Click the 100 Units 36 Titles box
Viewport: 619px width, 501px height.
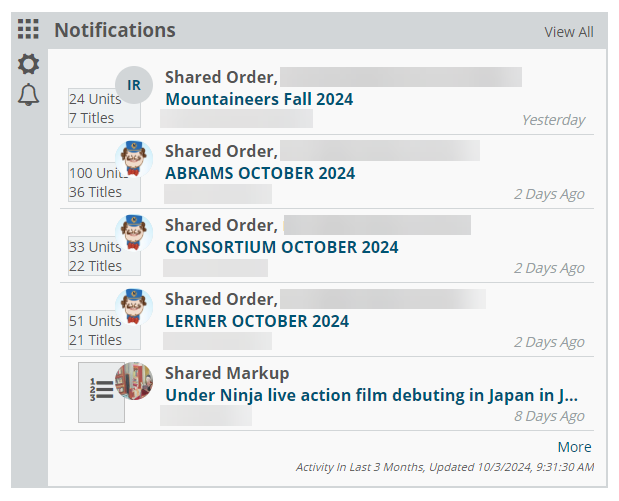[104, 182]
